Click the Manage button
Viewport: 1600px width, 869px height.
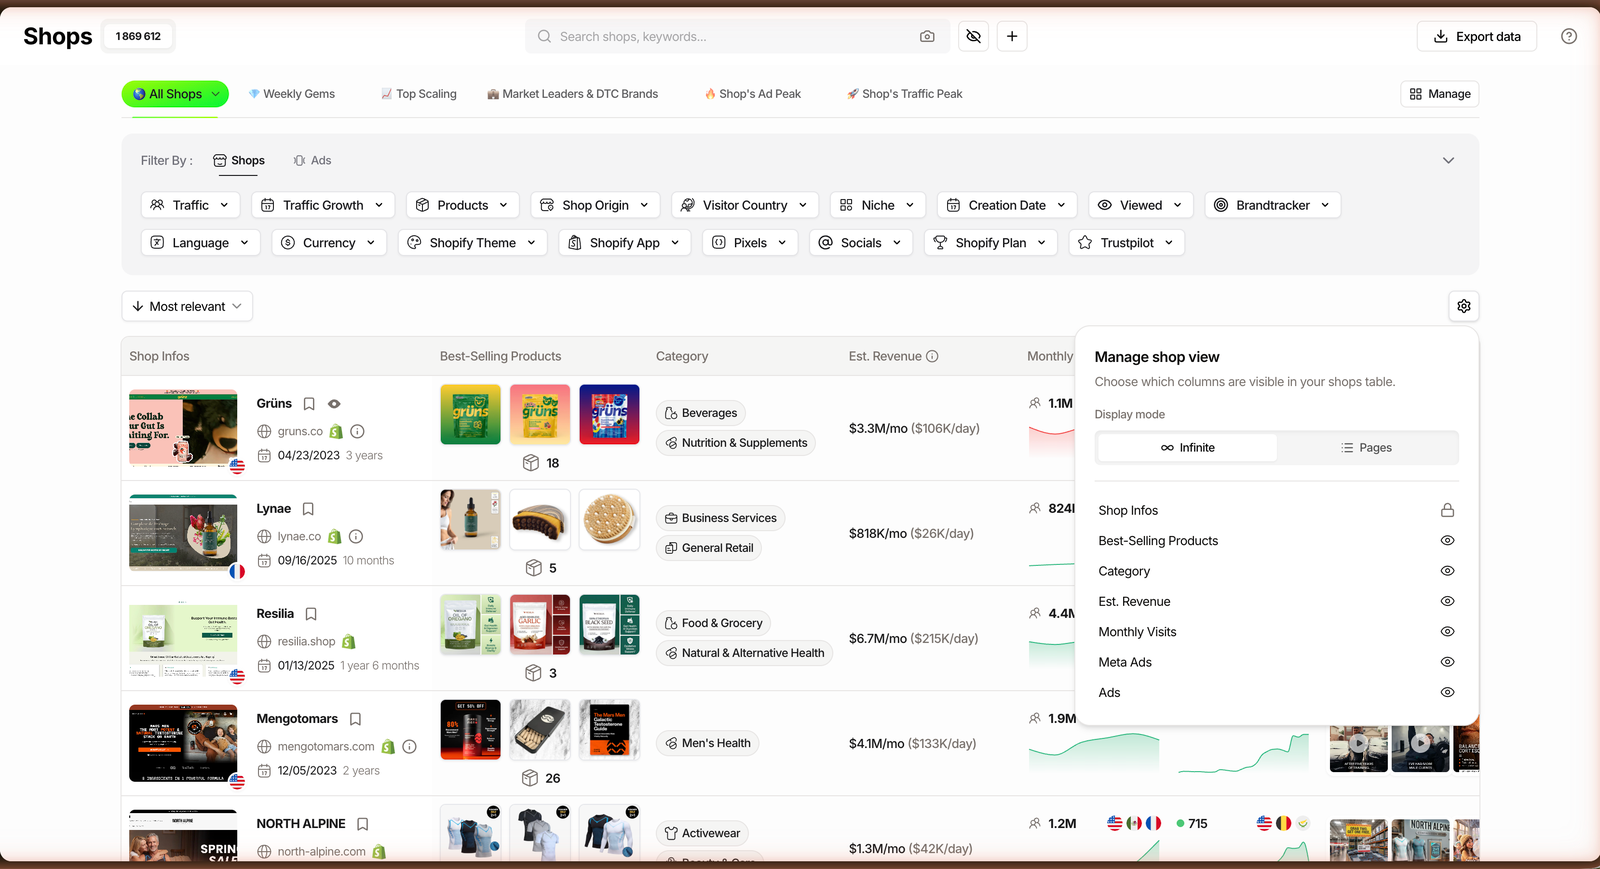[x=1440, y=94]
